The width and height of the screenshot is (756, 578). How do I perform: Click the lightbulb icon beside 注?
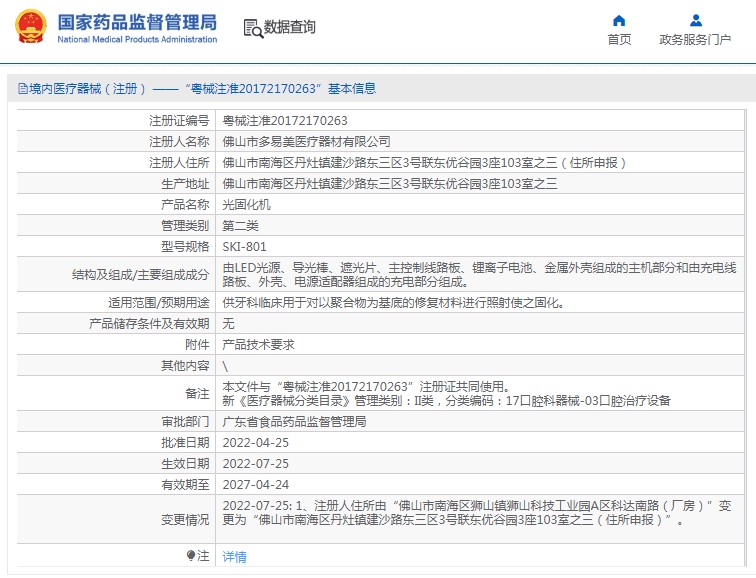pyautogui.click(x=191, y=555)
